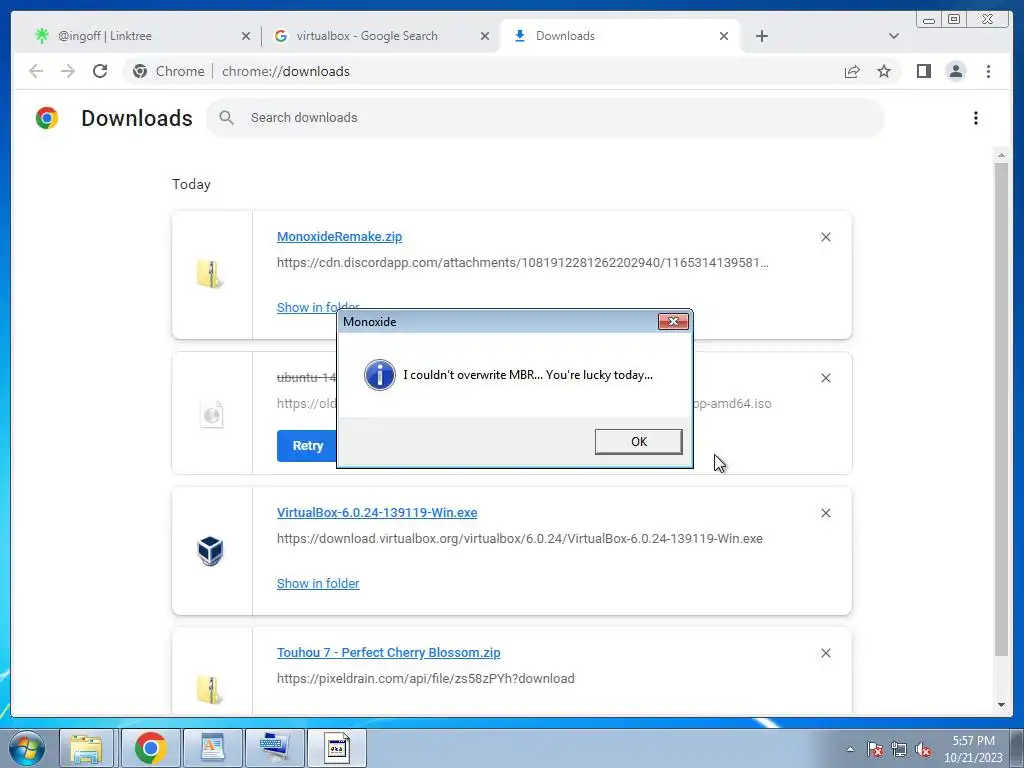Click the Chrome site info icon
The height and width of the screenshot is (768, 1024).
click(x=140, y=71)
